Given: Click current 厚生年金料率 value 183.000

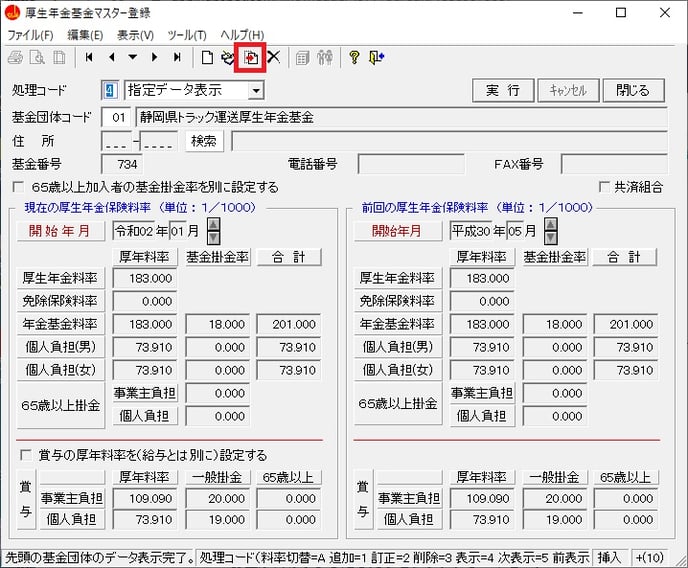Looking at the screenshot, I should [x=145, y=279].
